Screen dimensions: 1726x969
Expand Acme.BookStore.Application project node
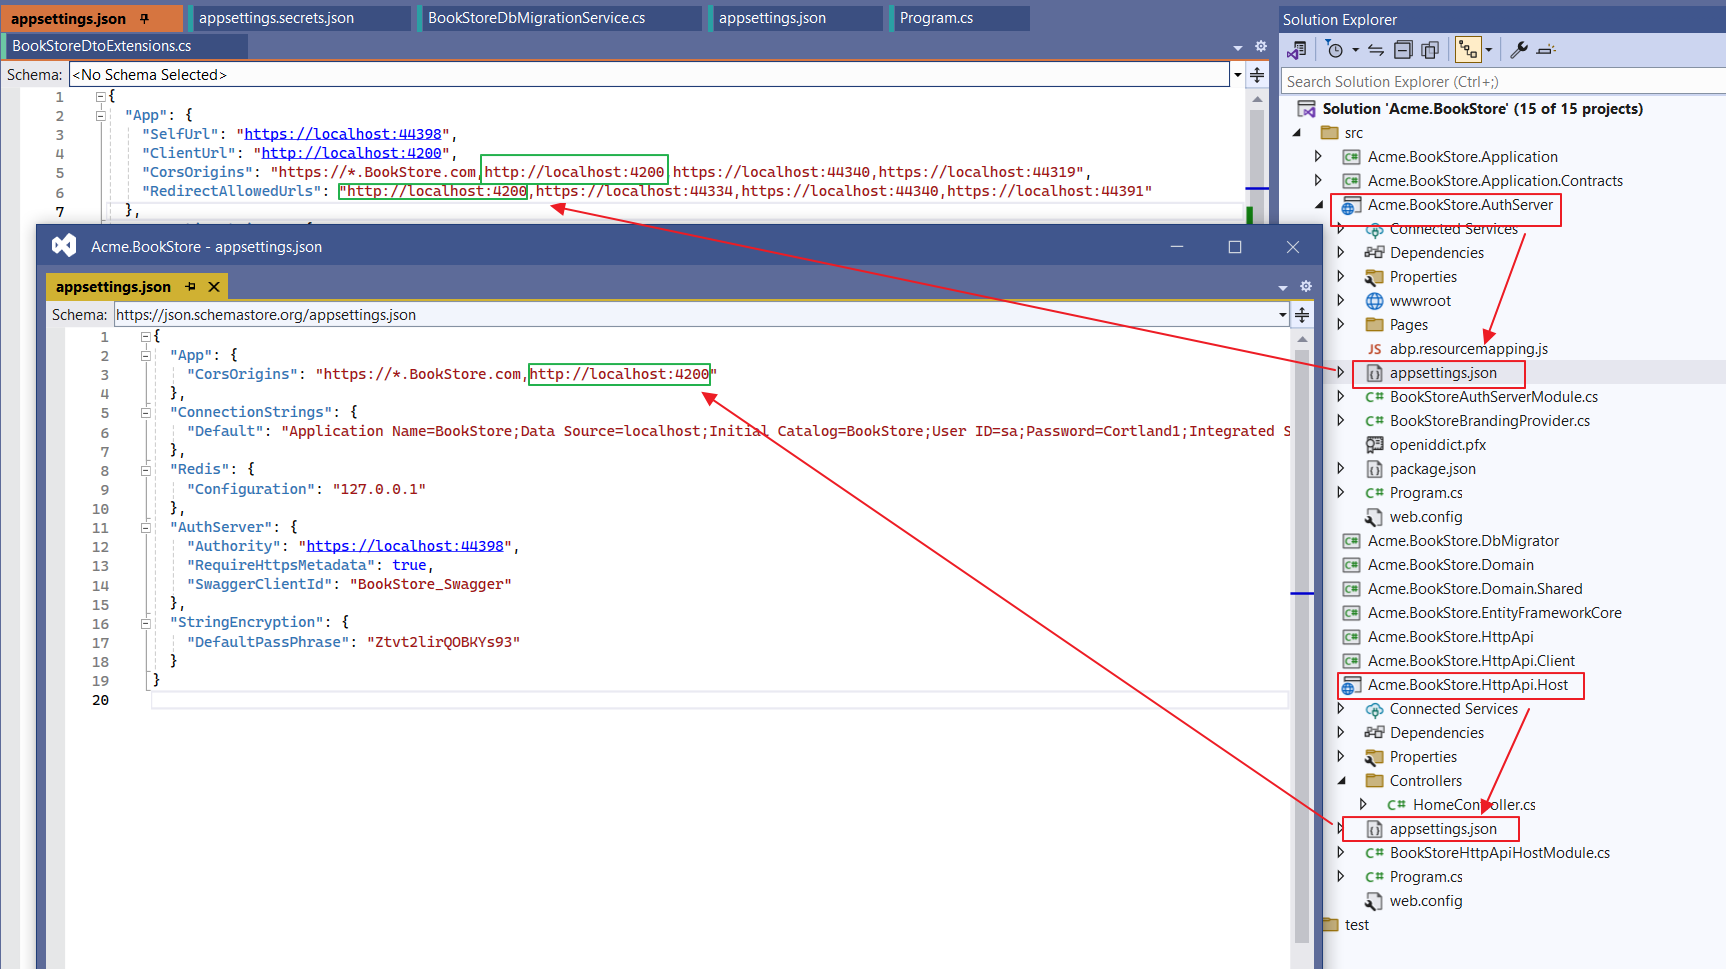coord(1318,157)
